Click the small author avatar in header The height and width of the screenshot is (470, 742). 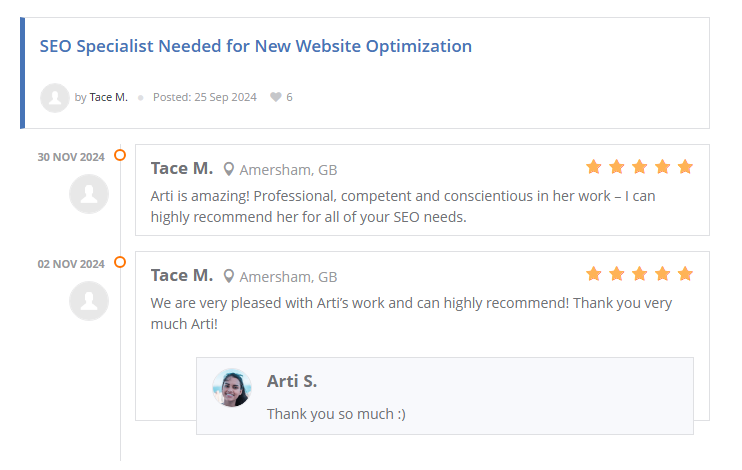click(x=54, y=97)
